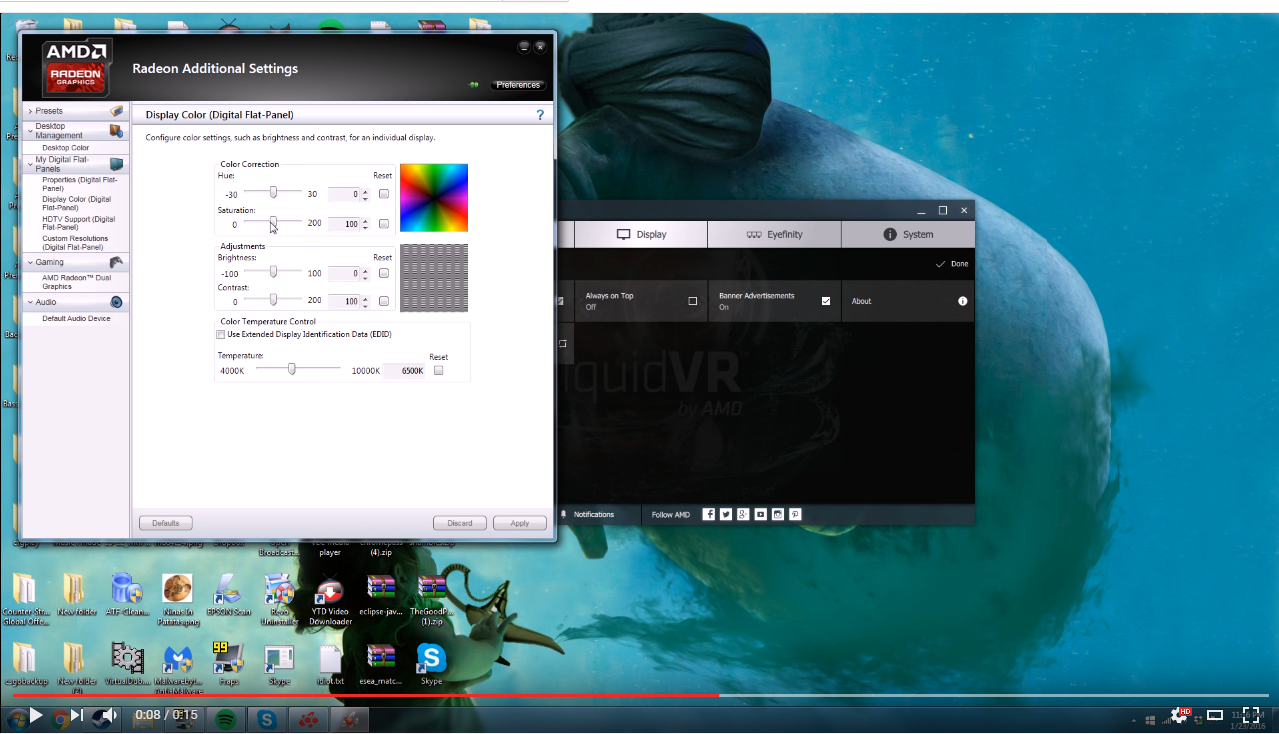Viewport: 1279px width, 734px height.
Task: Increase Hue value with up arrow
Action: click(365, 191)
